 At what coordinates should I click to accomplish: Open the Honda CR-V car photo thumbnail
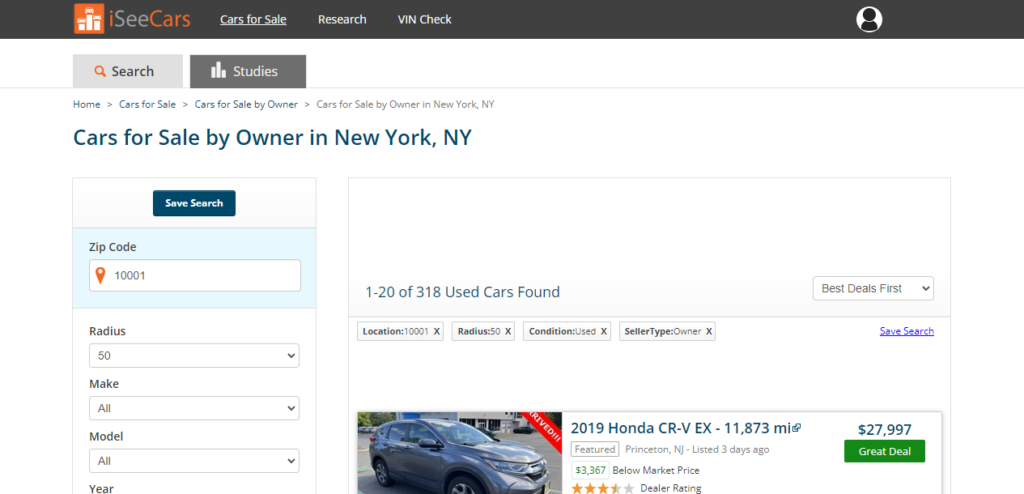(460, 453)
